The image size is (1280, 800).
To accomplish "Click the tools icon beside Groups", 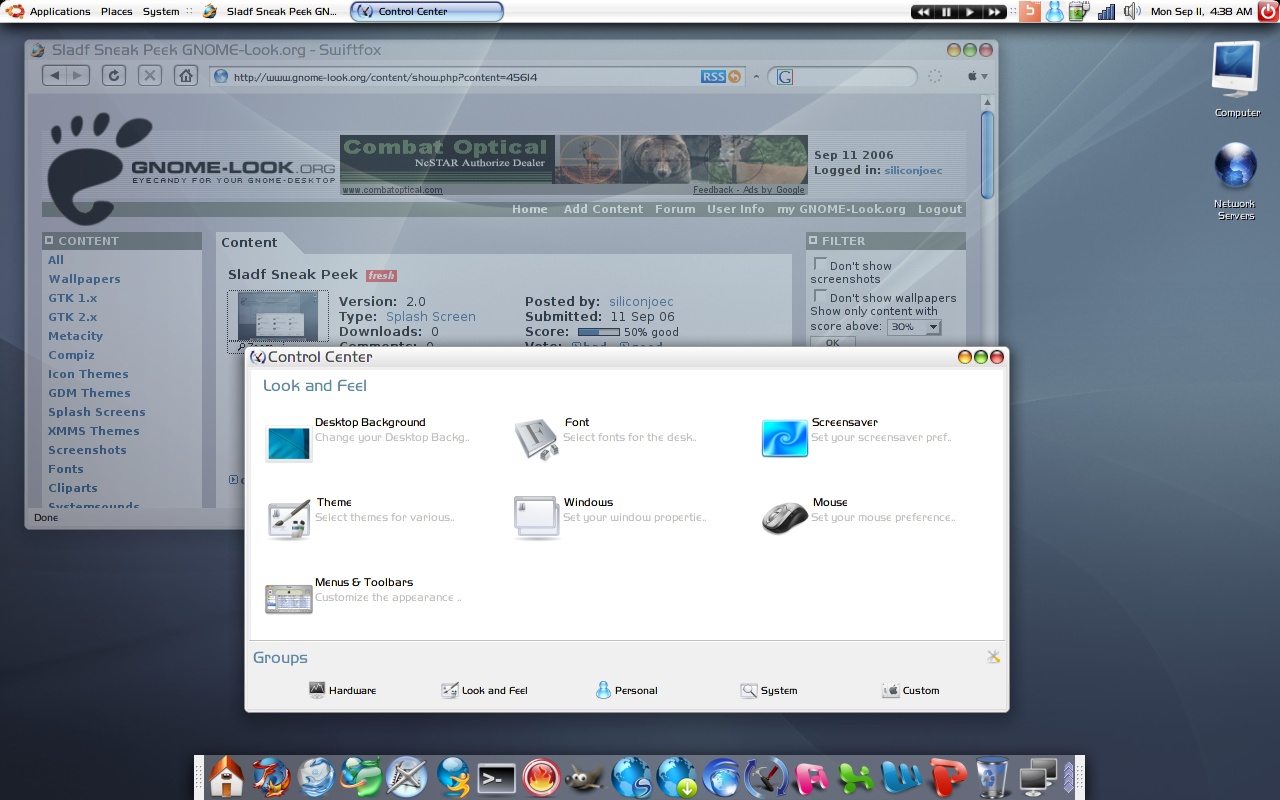I will coord(993,657).
